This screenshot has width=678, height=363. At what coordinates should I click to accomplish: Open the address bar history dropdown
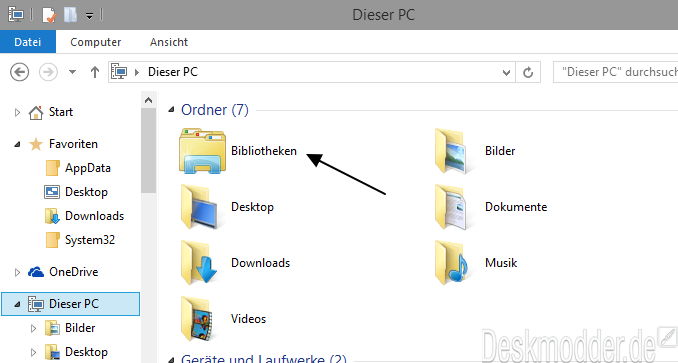[x=506, y=72]
